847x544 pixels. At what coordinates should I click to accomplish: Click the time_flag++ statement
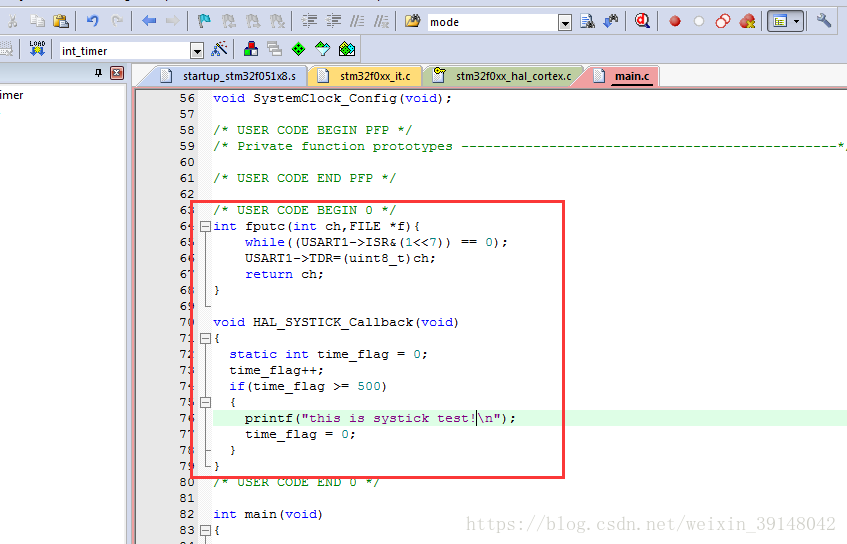[x=276, y=371]
